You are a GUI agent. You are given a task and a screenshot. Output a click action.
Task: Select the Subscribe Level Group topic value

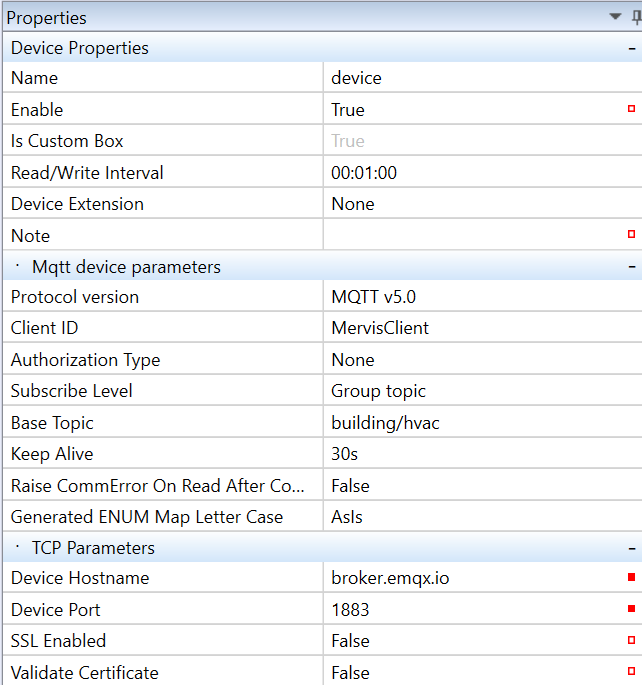[x=376, y=391]
